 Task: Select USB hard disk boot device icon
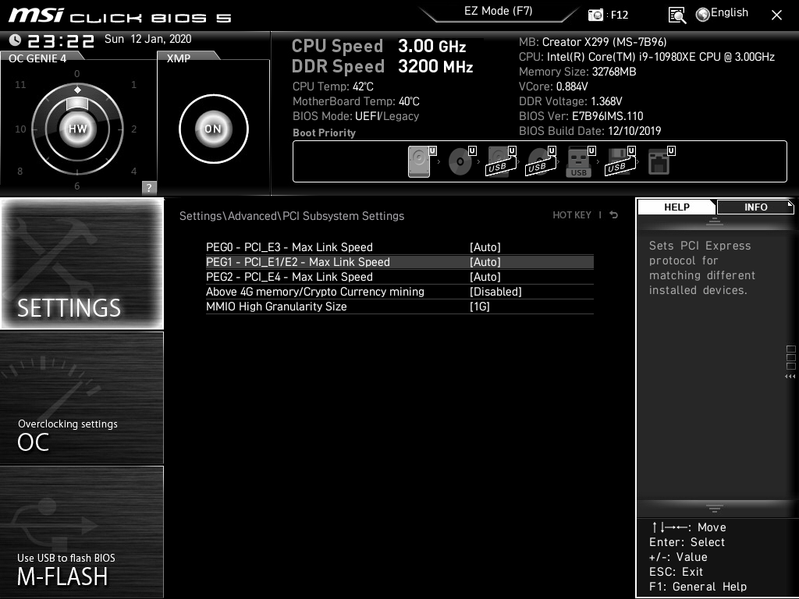point(501,161)
